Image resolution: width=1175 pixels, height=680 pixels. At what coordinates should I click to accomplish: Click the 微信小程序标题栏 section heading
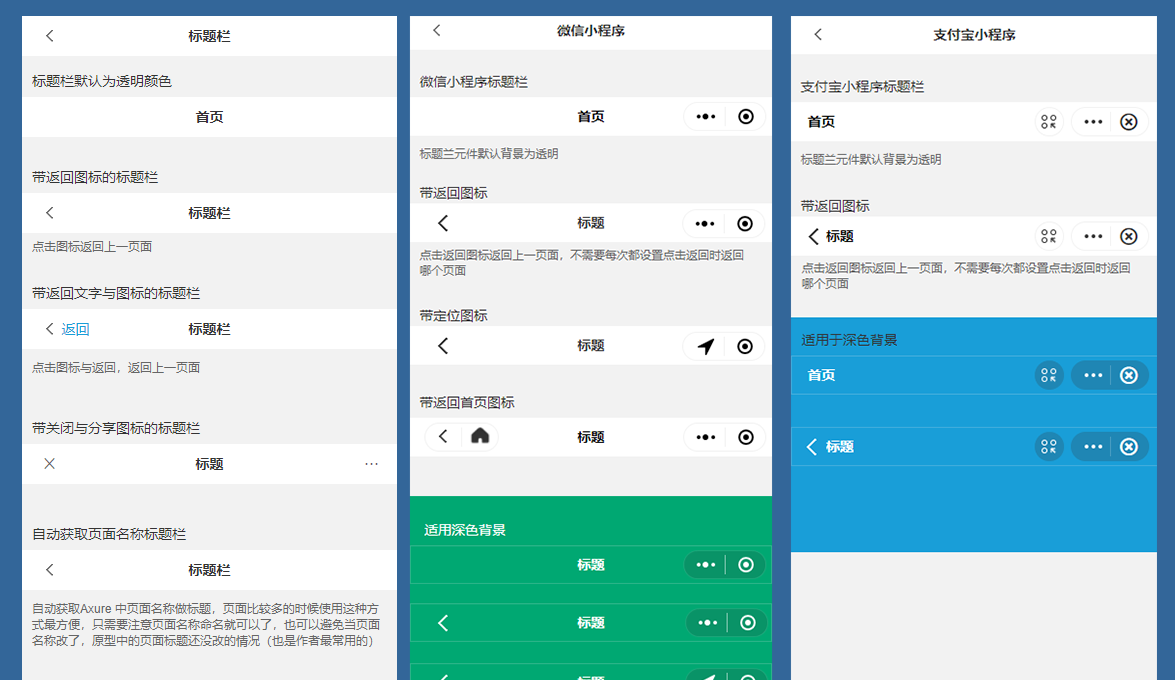pos(474,82)
